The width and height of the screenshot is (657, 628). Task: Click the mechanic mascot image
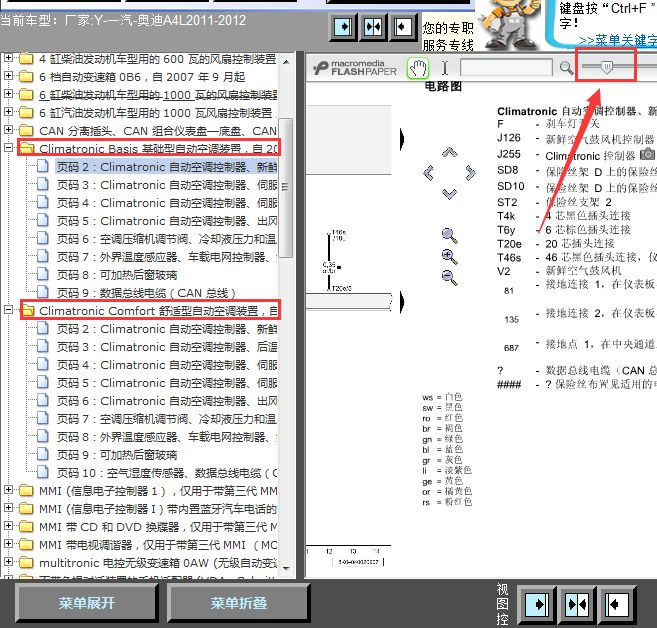click(x=508, y=25)
